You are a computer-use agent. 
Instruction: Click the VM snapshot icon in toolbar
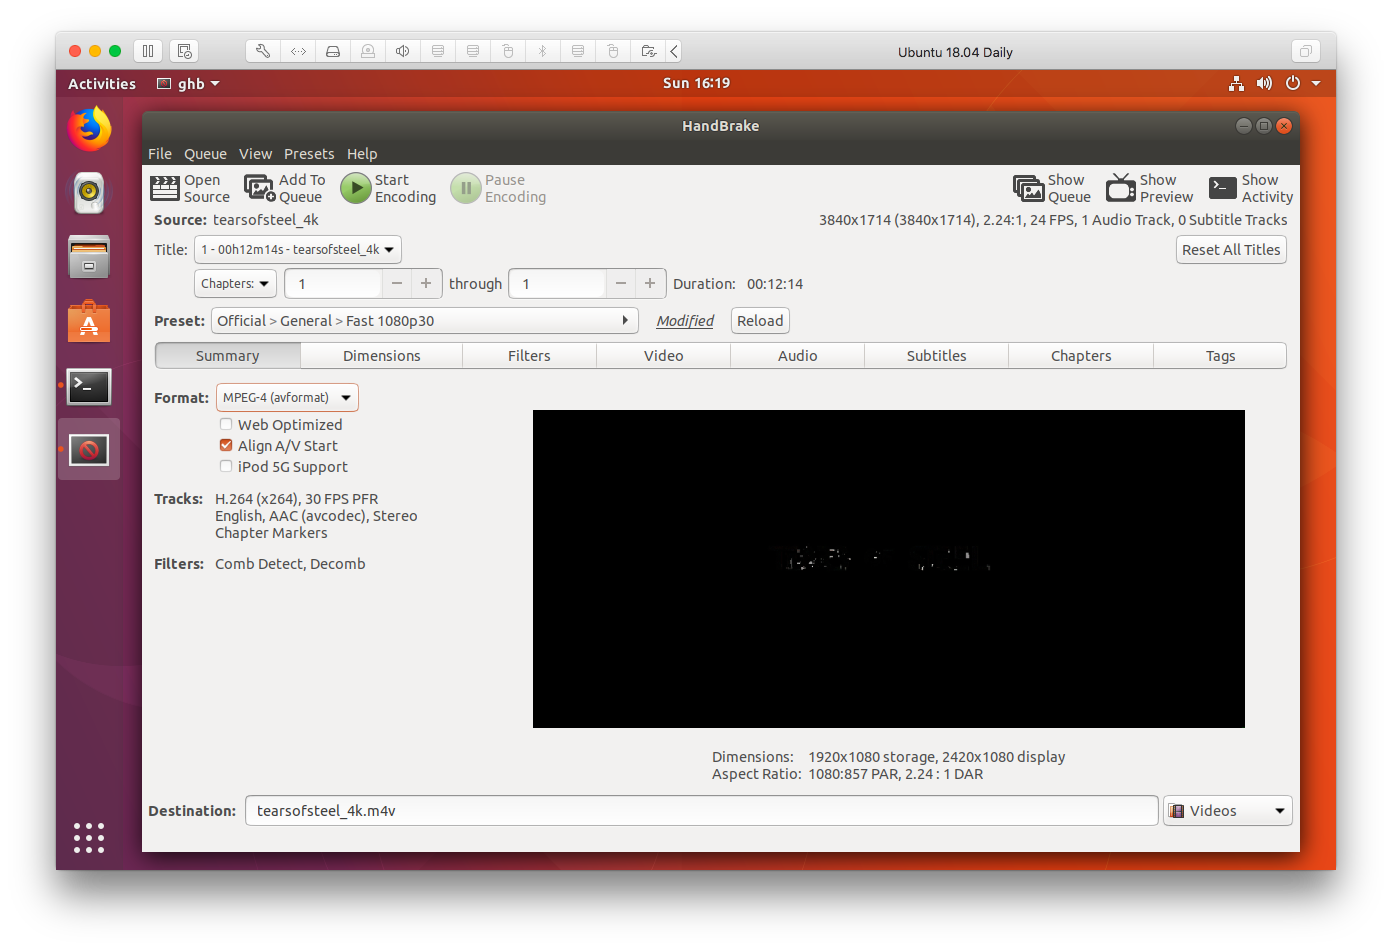[184, 51]
